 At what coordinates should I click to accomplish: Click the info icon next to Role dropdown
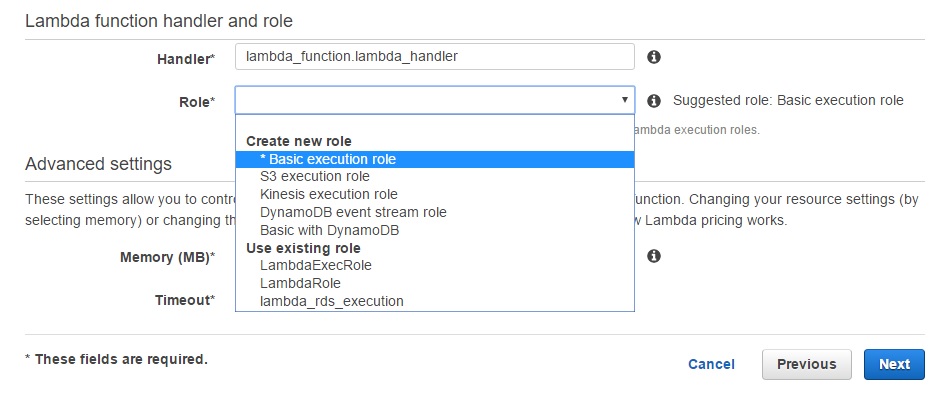(x=654, y=100)
